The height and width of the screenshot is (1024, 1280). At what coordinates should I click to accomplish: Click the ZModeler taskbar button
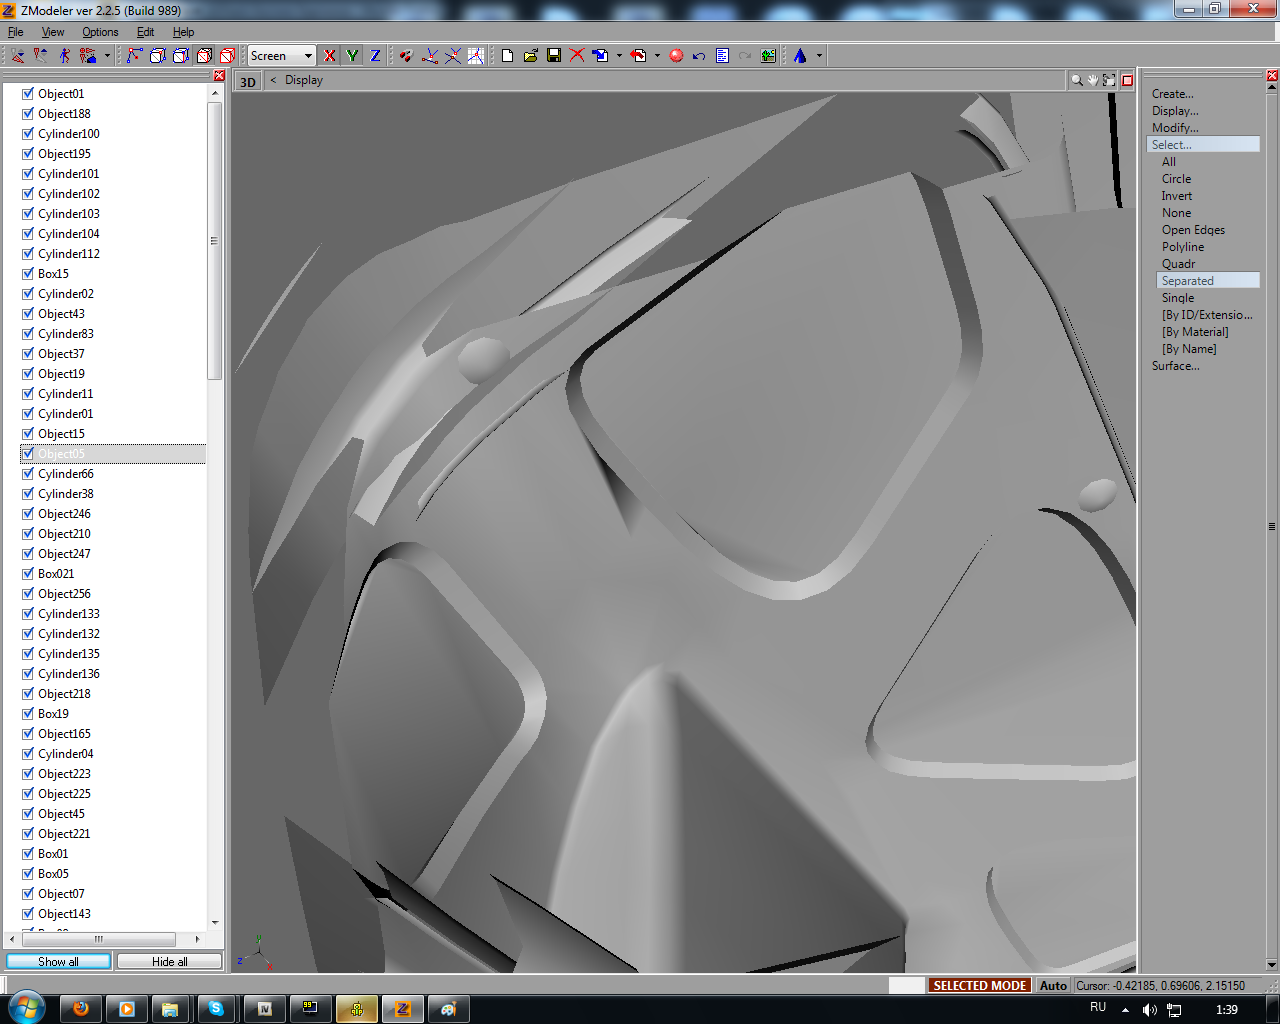403,1009
